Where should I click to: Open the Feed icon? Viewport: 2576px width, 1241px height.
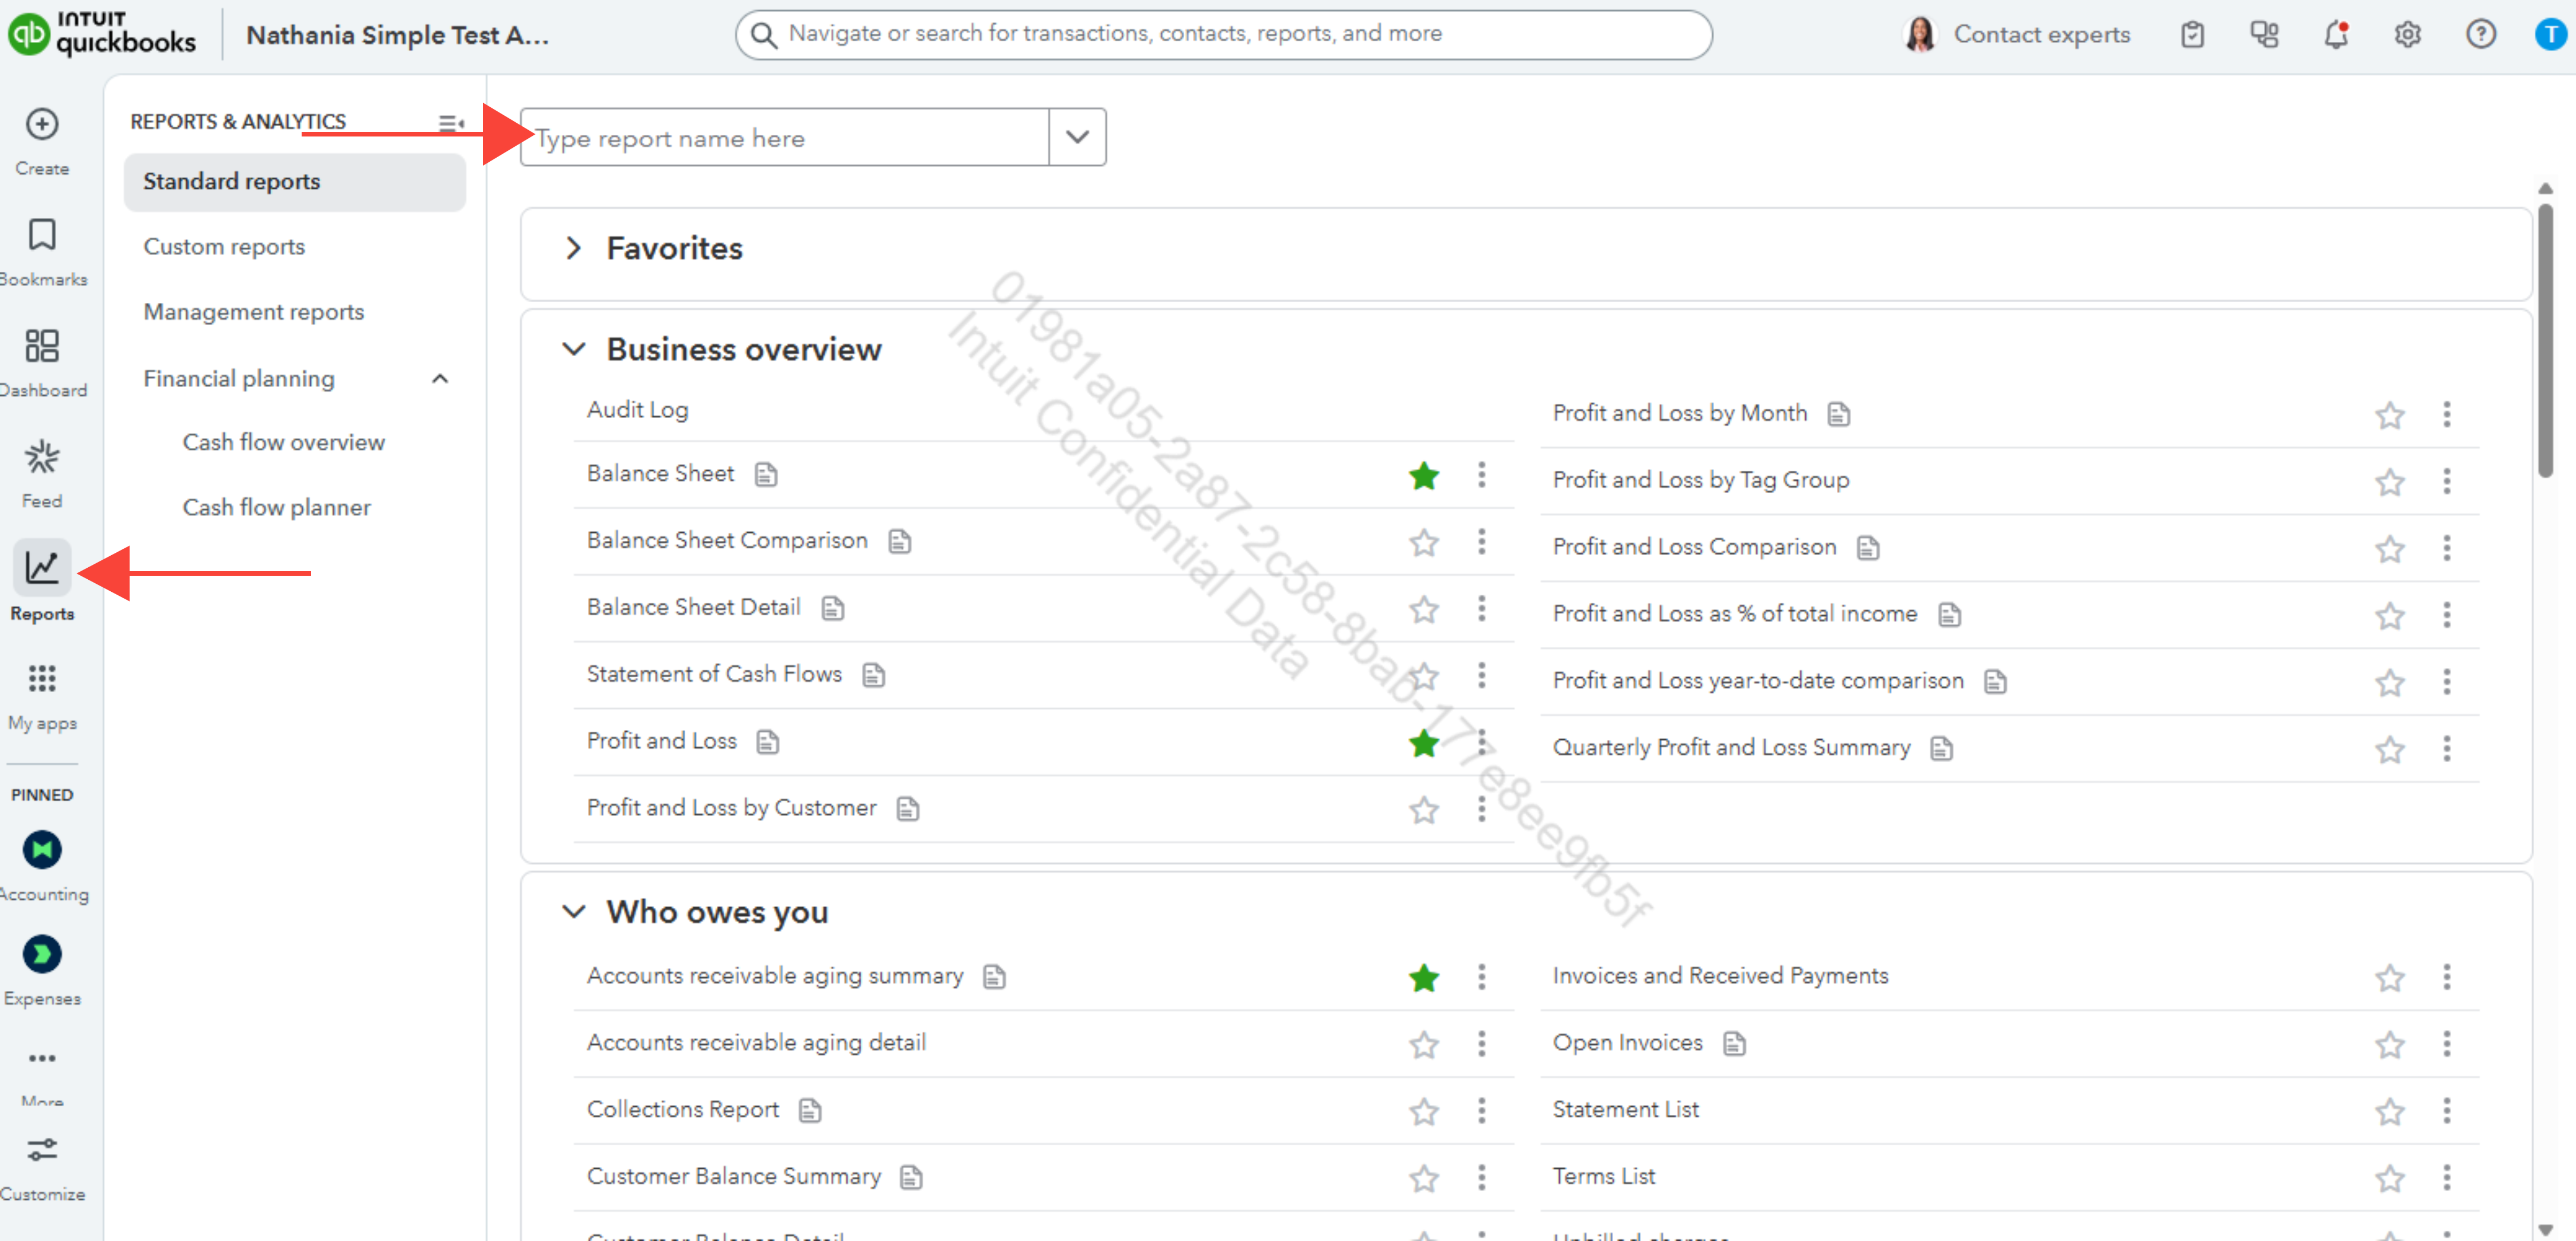[x=42, y=458]
